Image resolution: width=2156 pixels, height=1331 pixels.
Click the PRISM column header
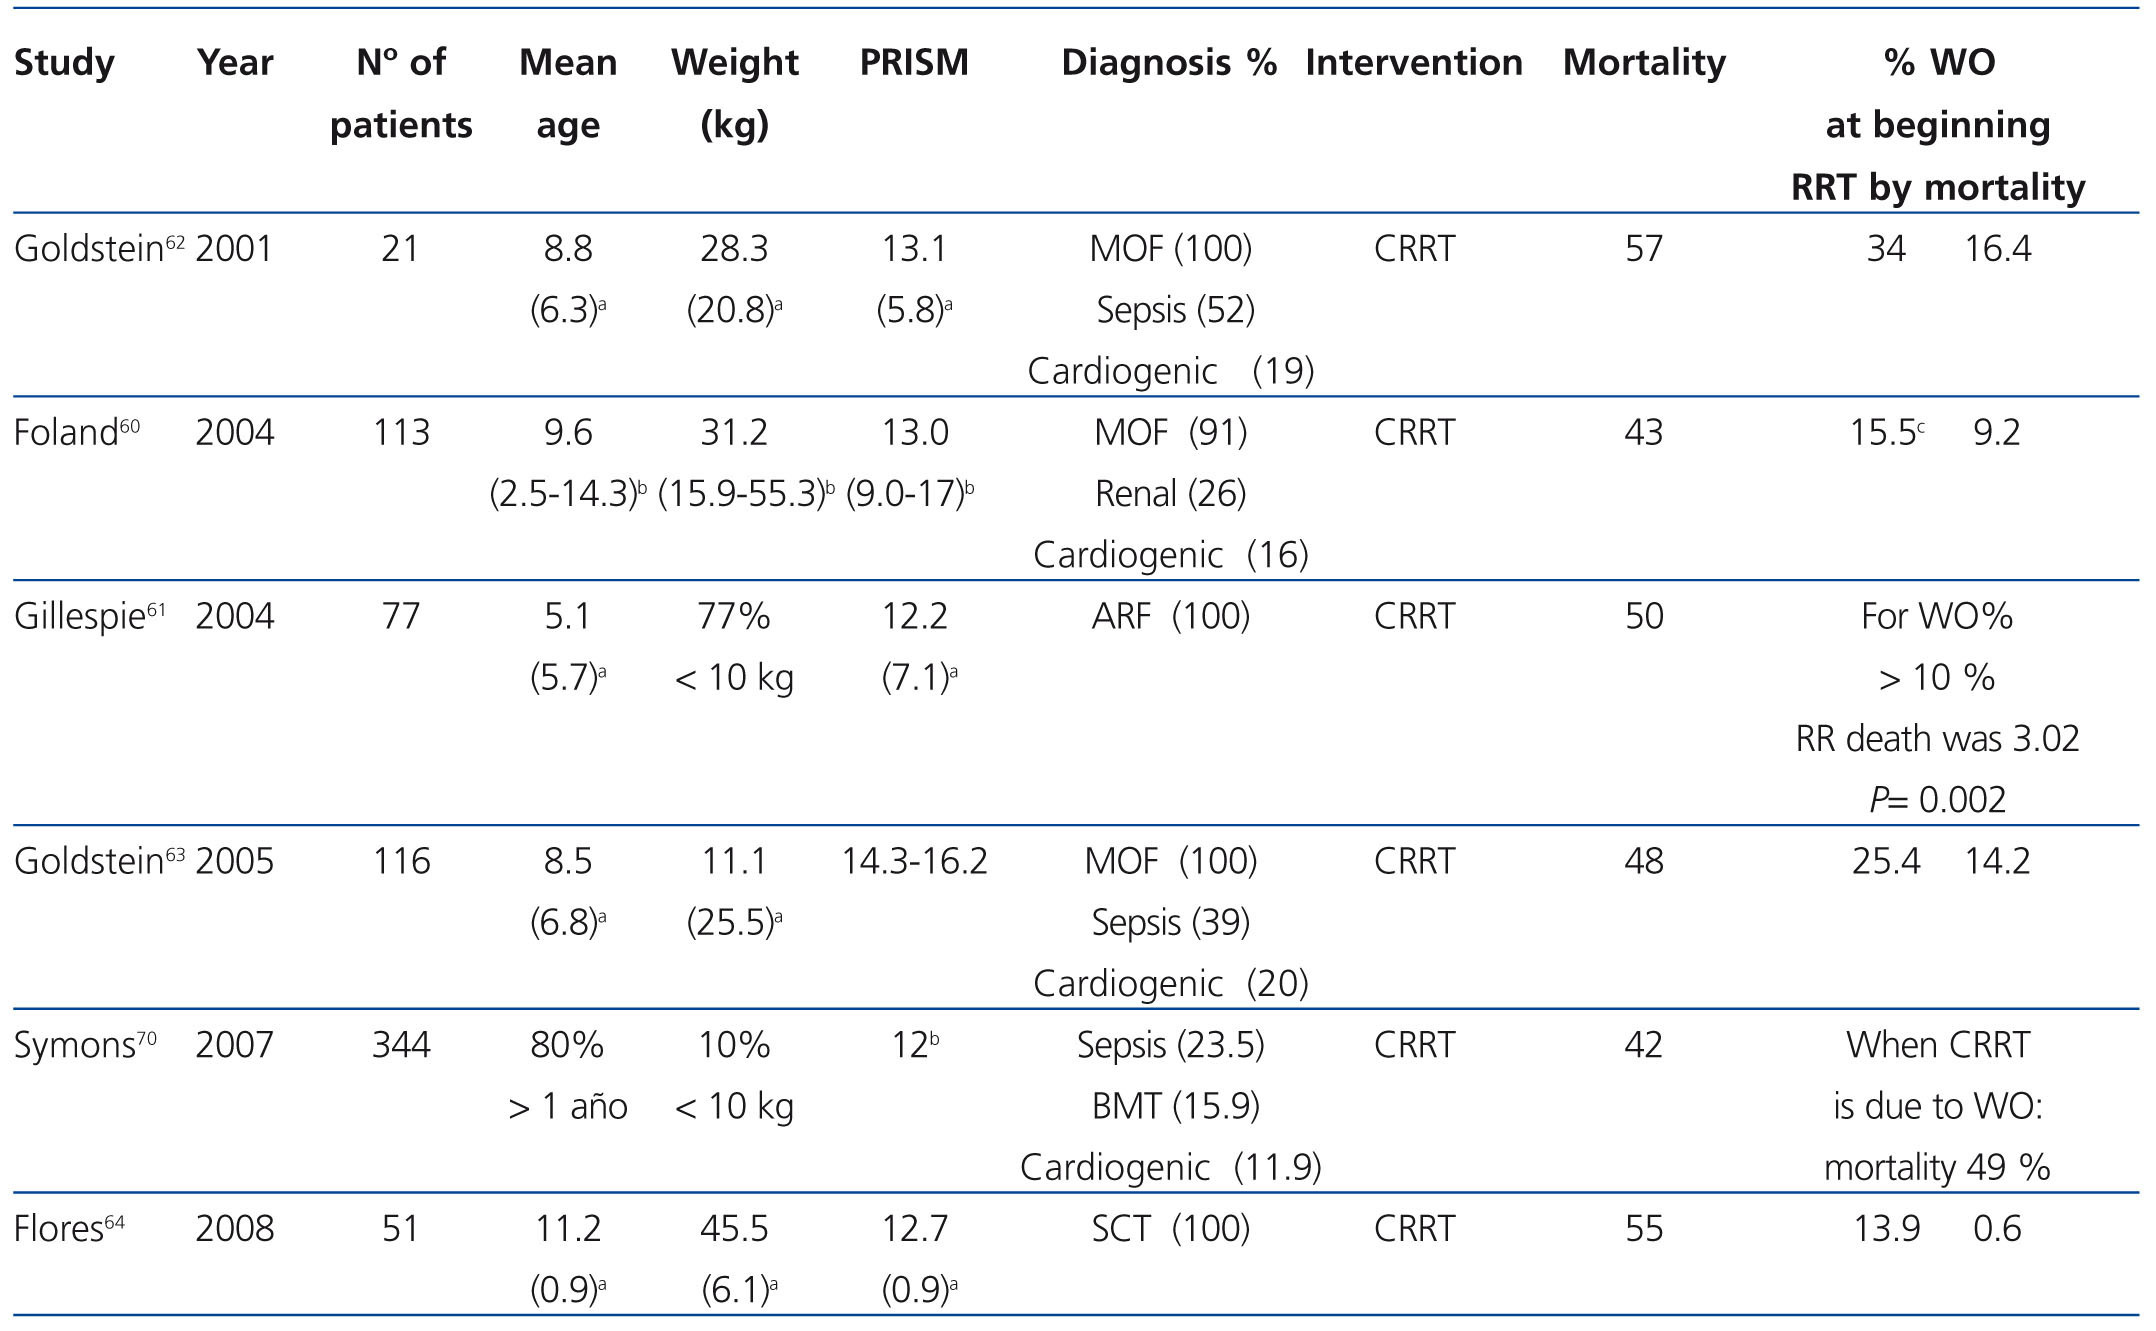click(914, 63)
